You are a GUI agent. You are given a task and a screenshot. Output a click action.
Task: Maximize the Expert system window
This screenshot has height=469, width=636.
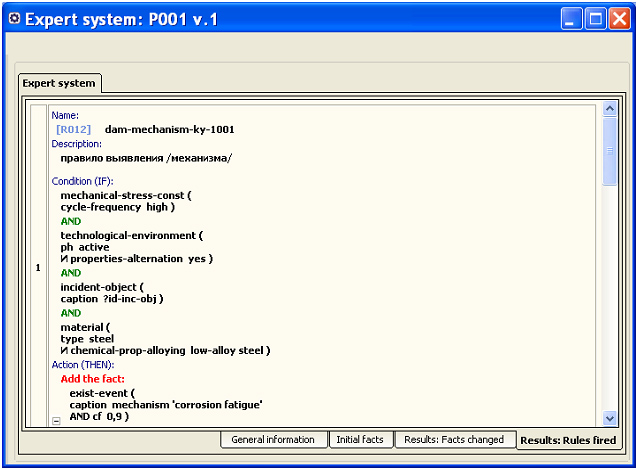[595, 19]
